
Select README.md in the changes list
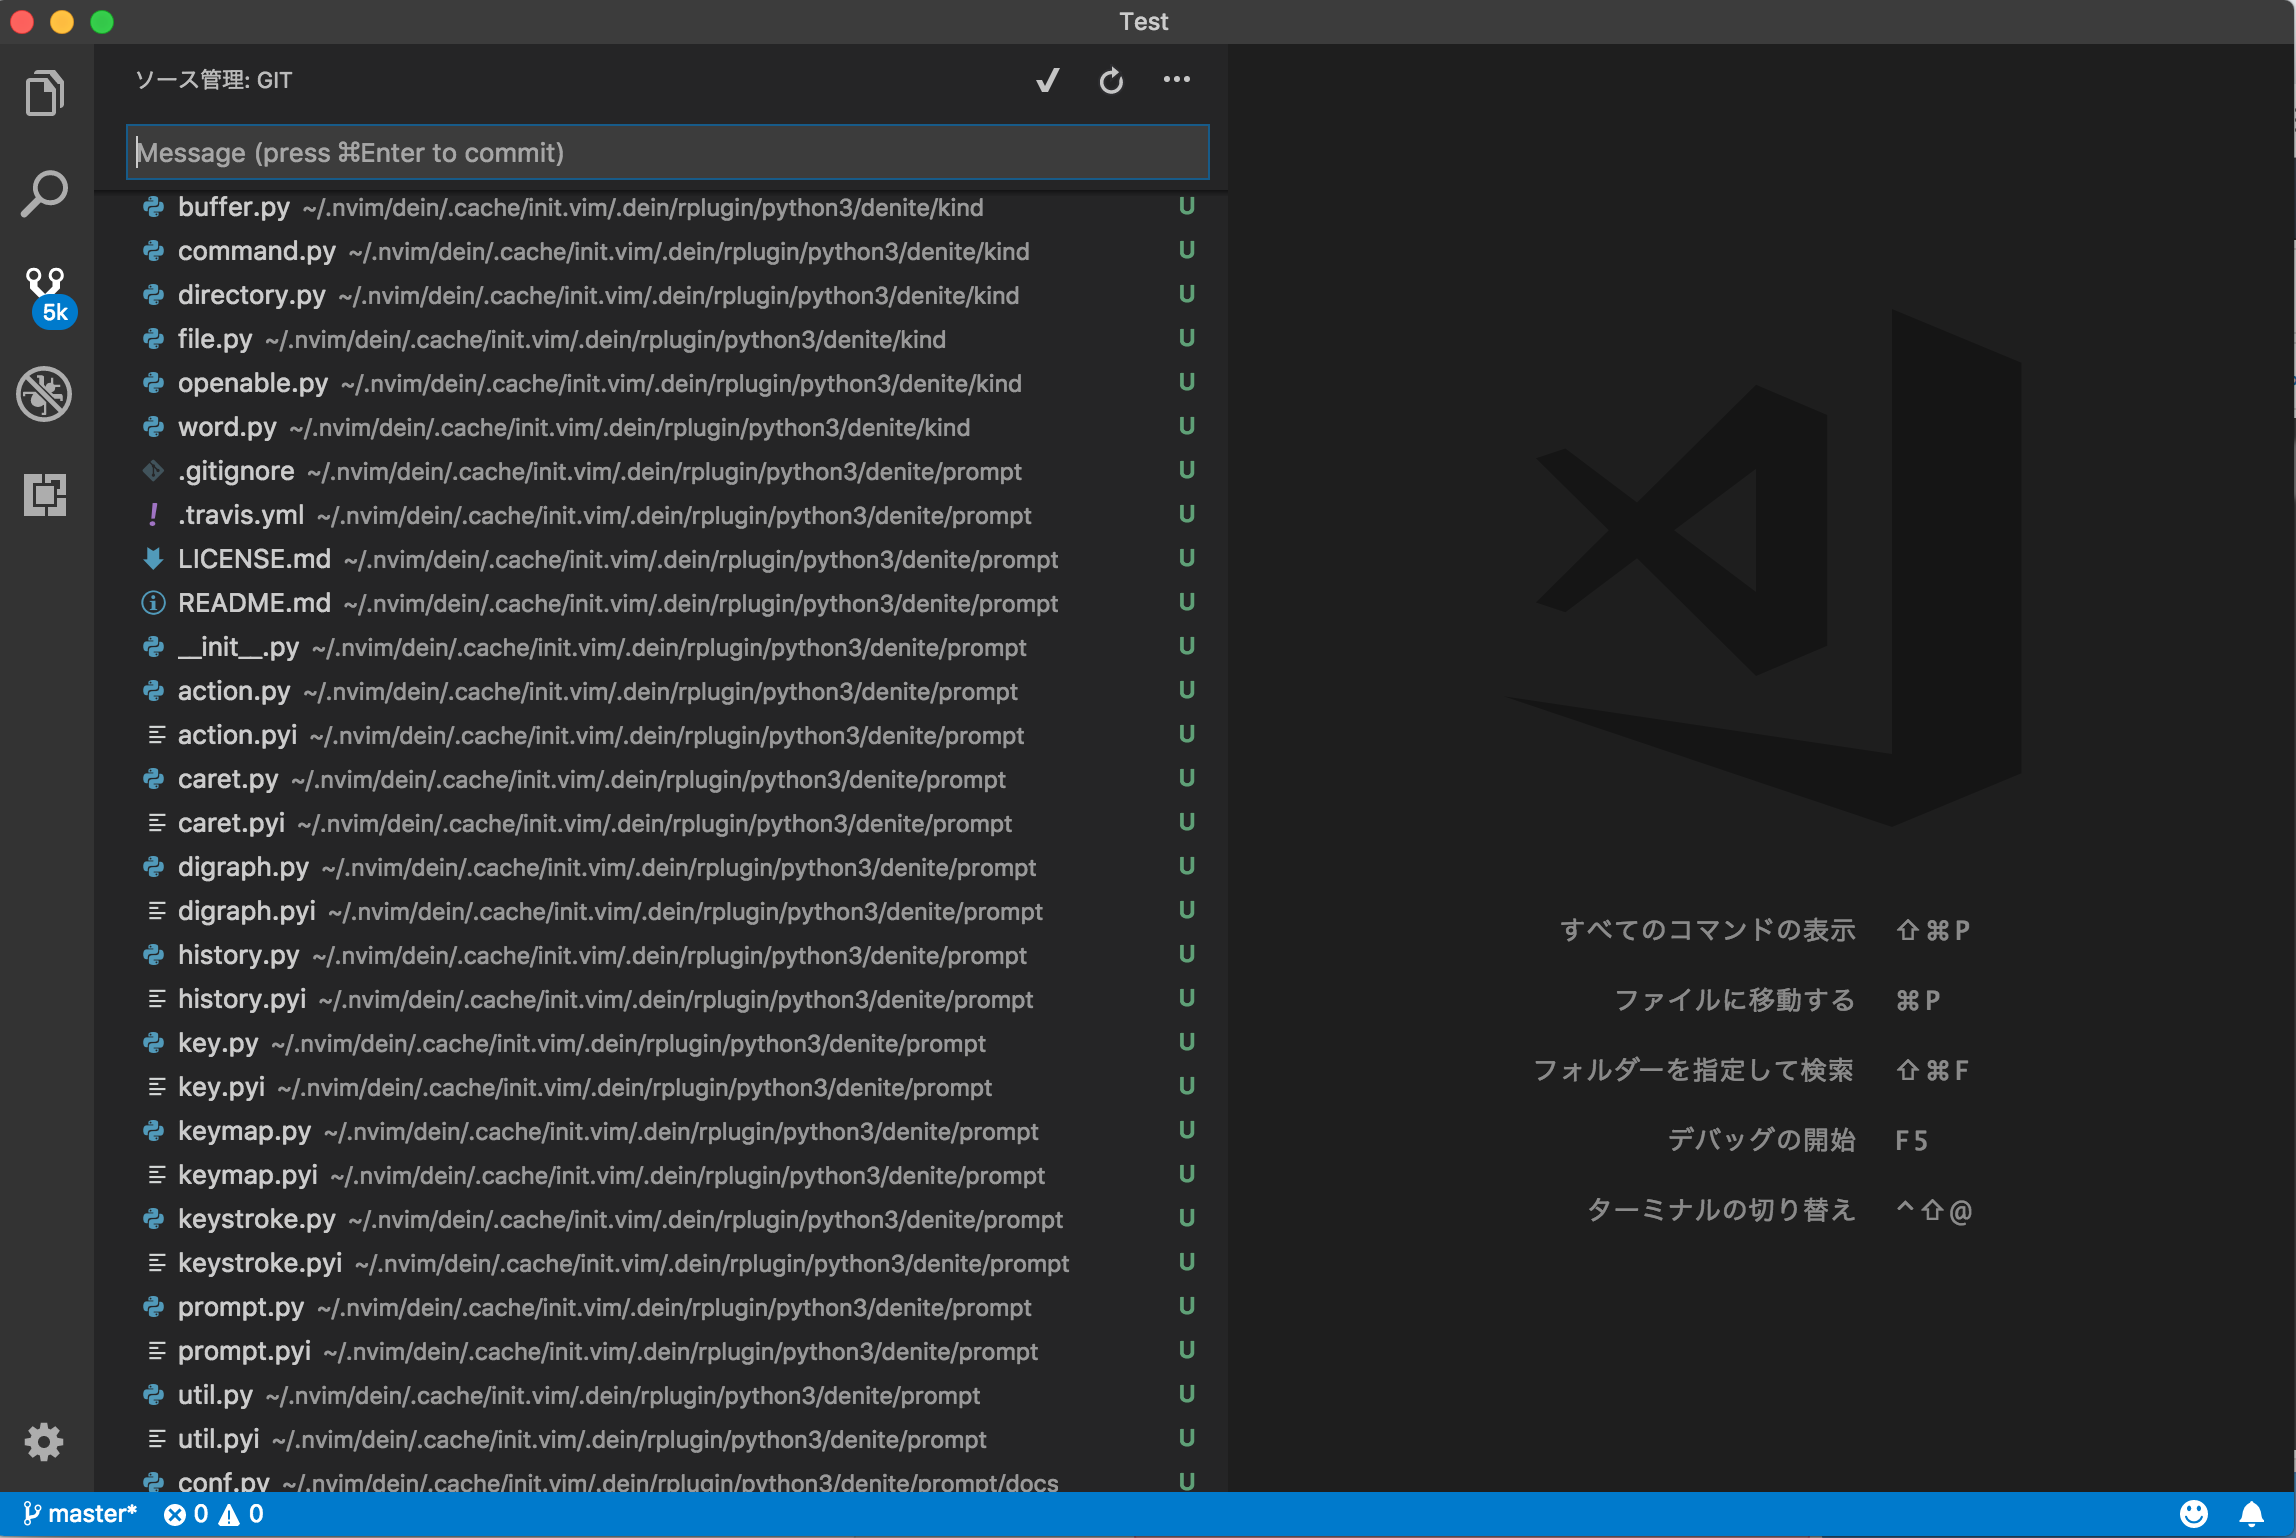[x=254, y=602]
